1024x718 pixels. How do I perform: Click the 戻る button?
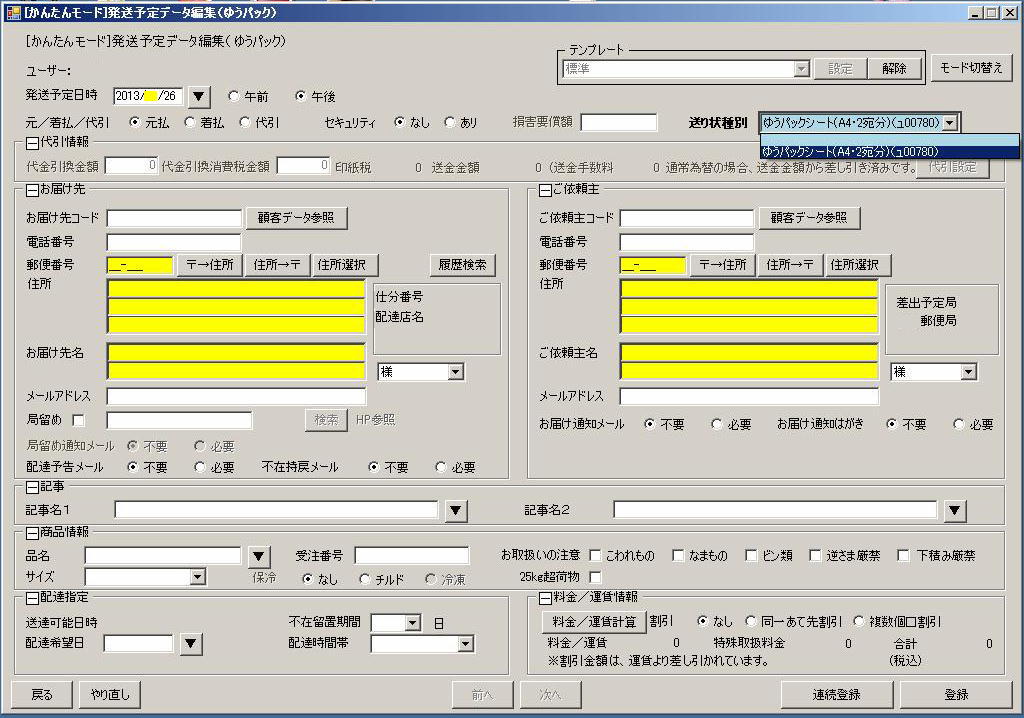pyautogui.click(x=42, y=694)
